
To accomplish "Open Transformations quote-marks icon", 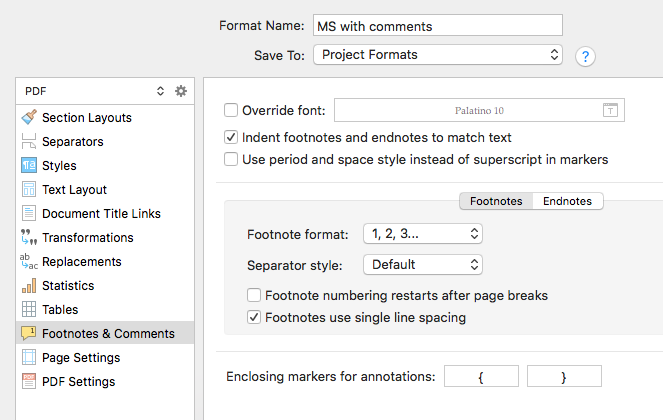I will click(x=29, y=237).
